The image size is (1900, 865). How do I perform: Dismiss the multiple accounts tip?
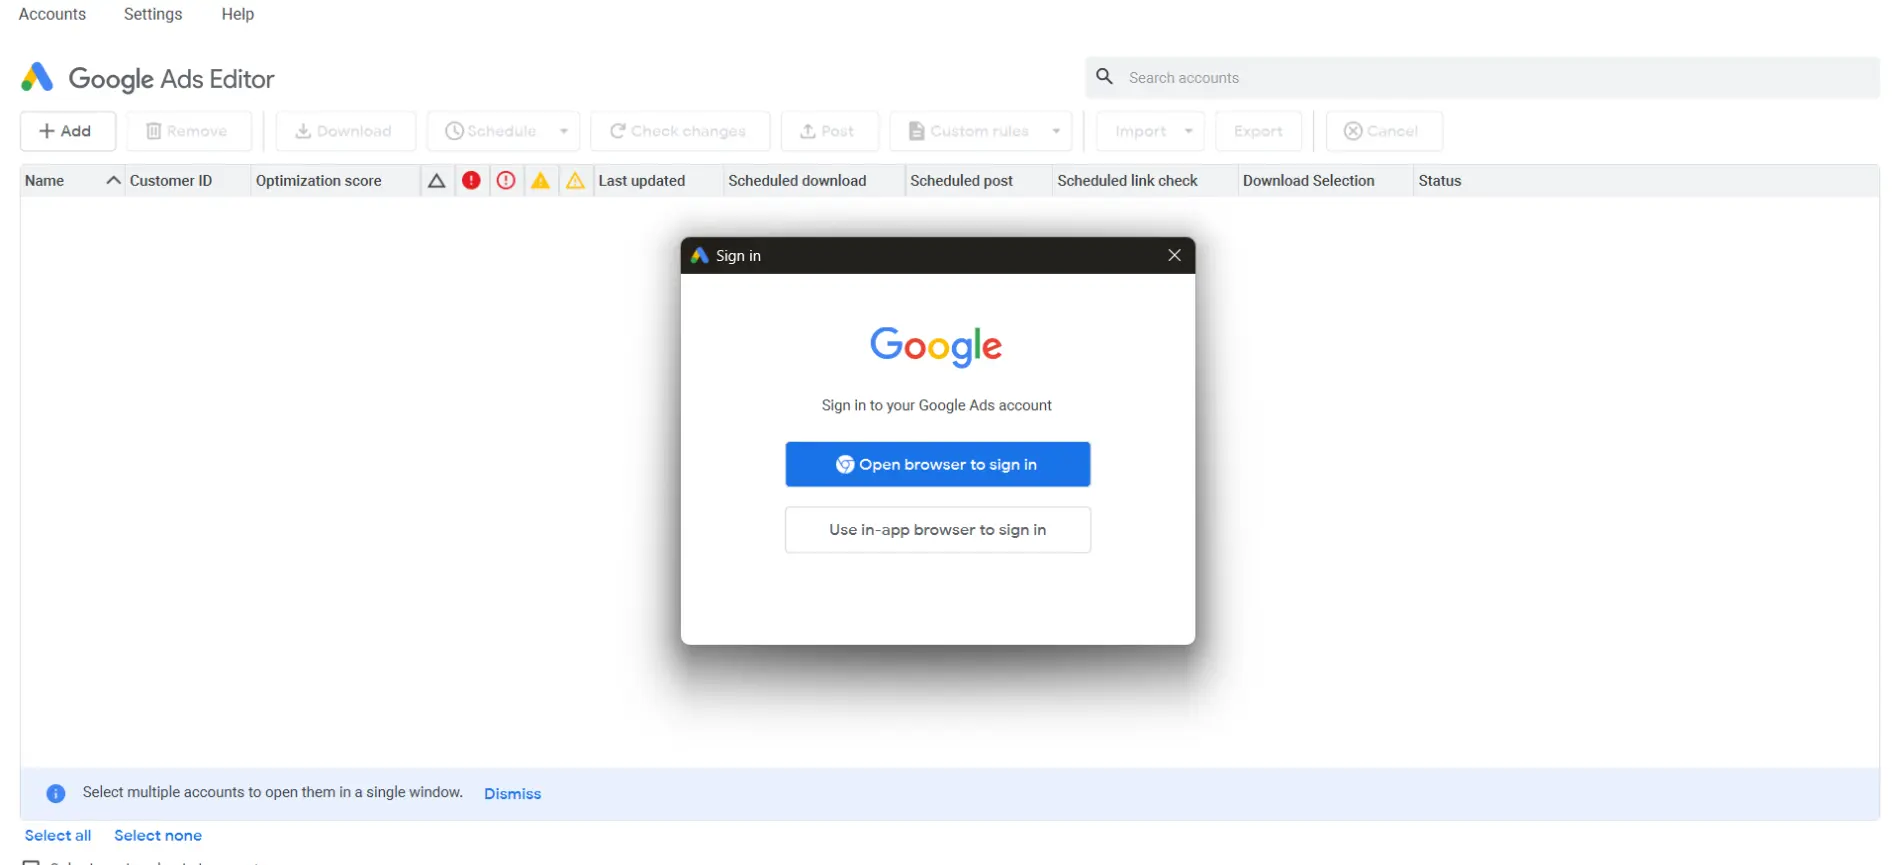[512, 794]
